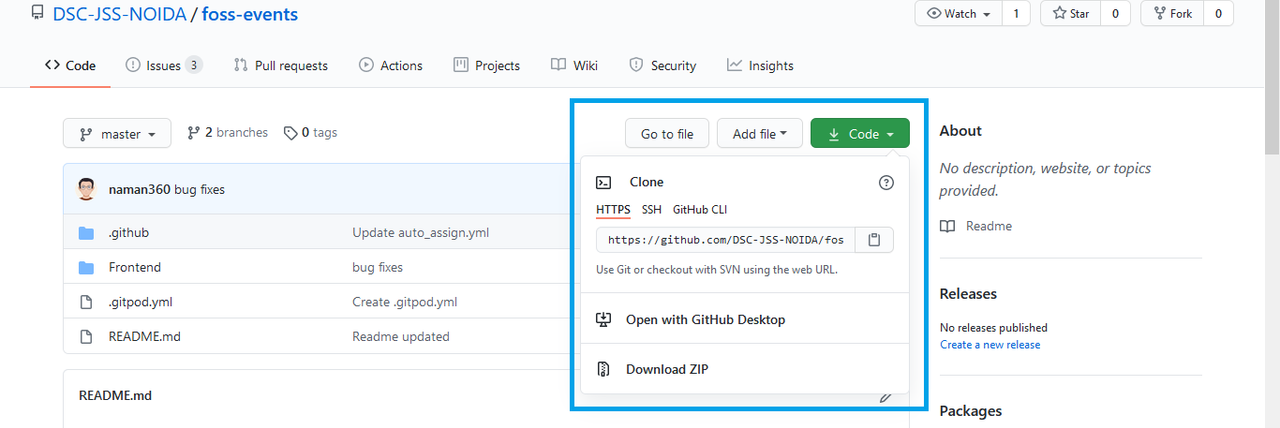Click the .github folder icon
1280x428 pixels.
[x=87, y=233]
